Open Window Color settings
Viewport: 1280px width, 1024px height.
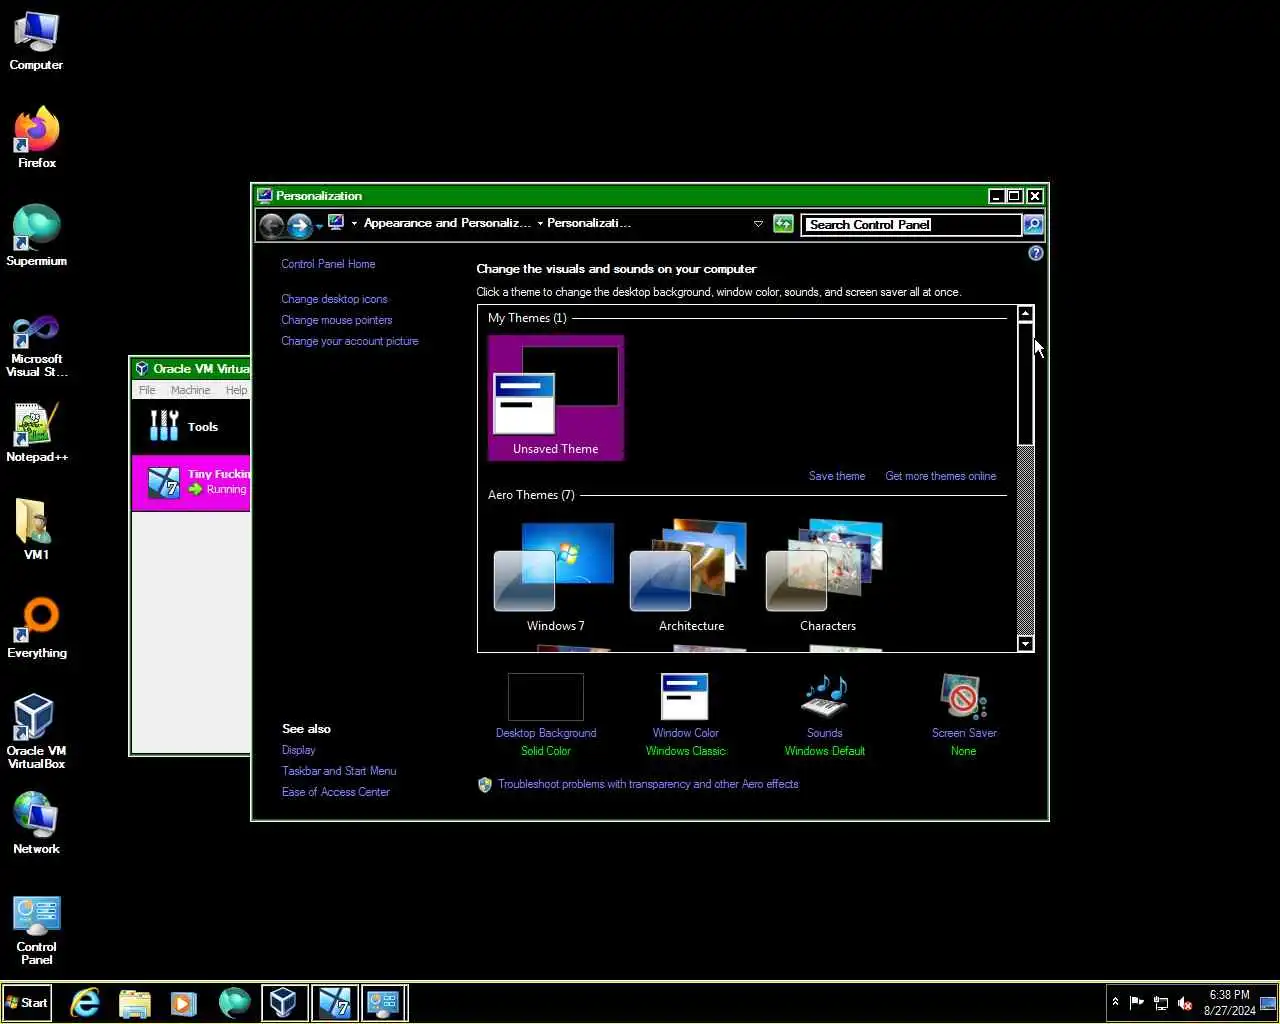(686, 714)
